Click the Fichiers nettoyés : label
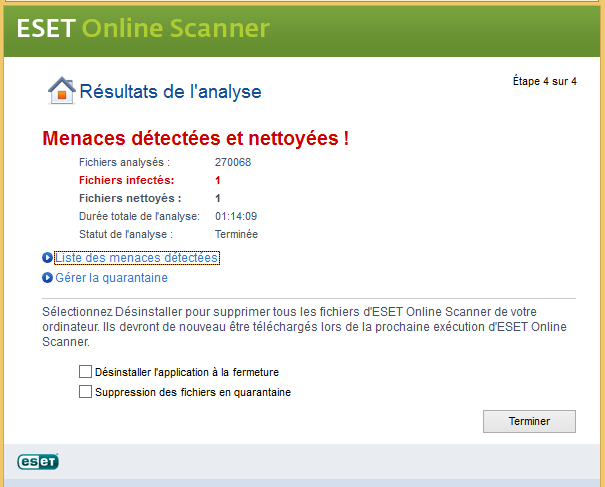The height and width of the screenshot is (487, 605). click(130, 198)
